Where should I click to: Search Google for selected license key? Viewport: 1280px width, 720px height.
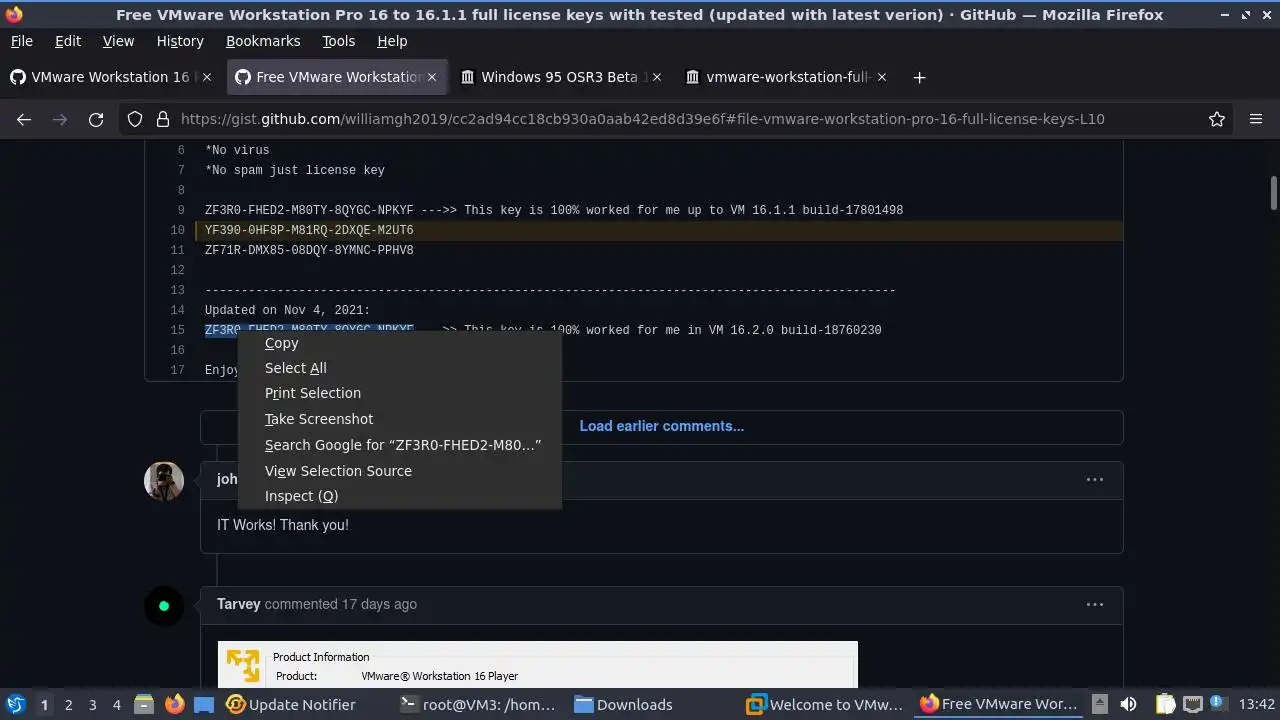pos(400,445)
